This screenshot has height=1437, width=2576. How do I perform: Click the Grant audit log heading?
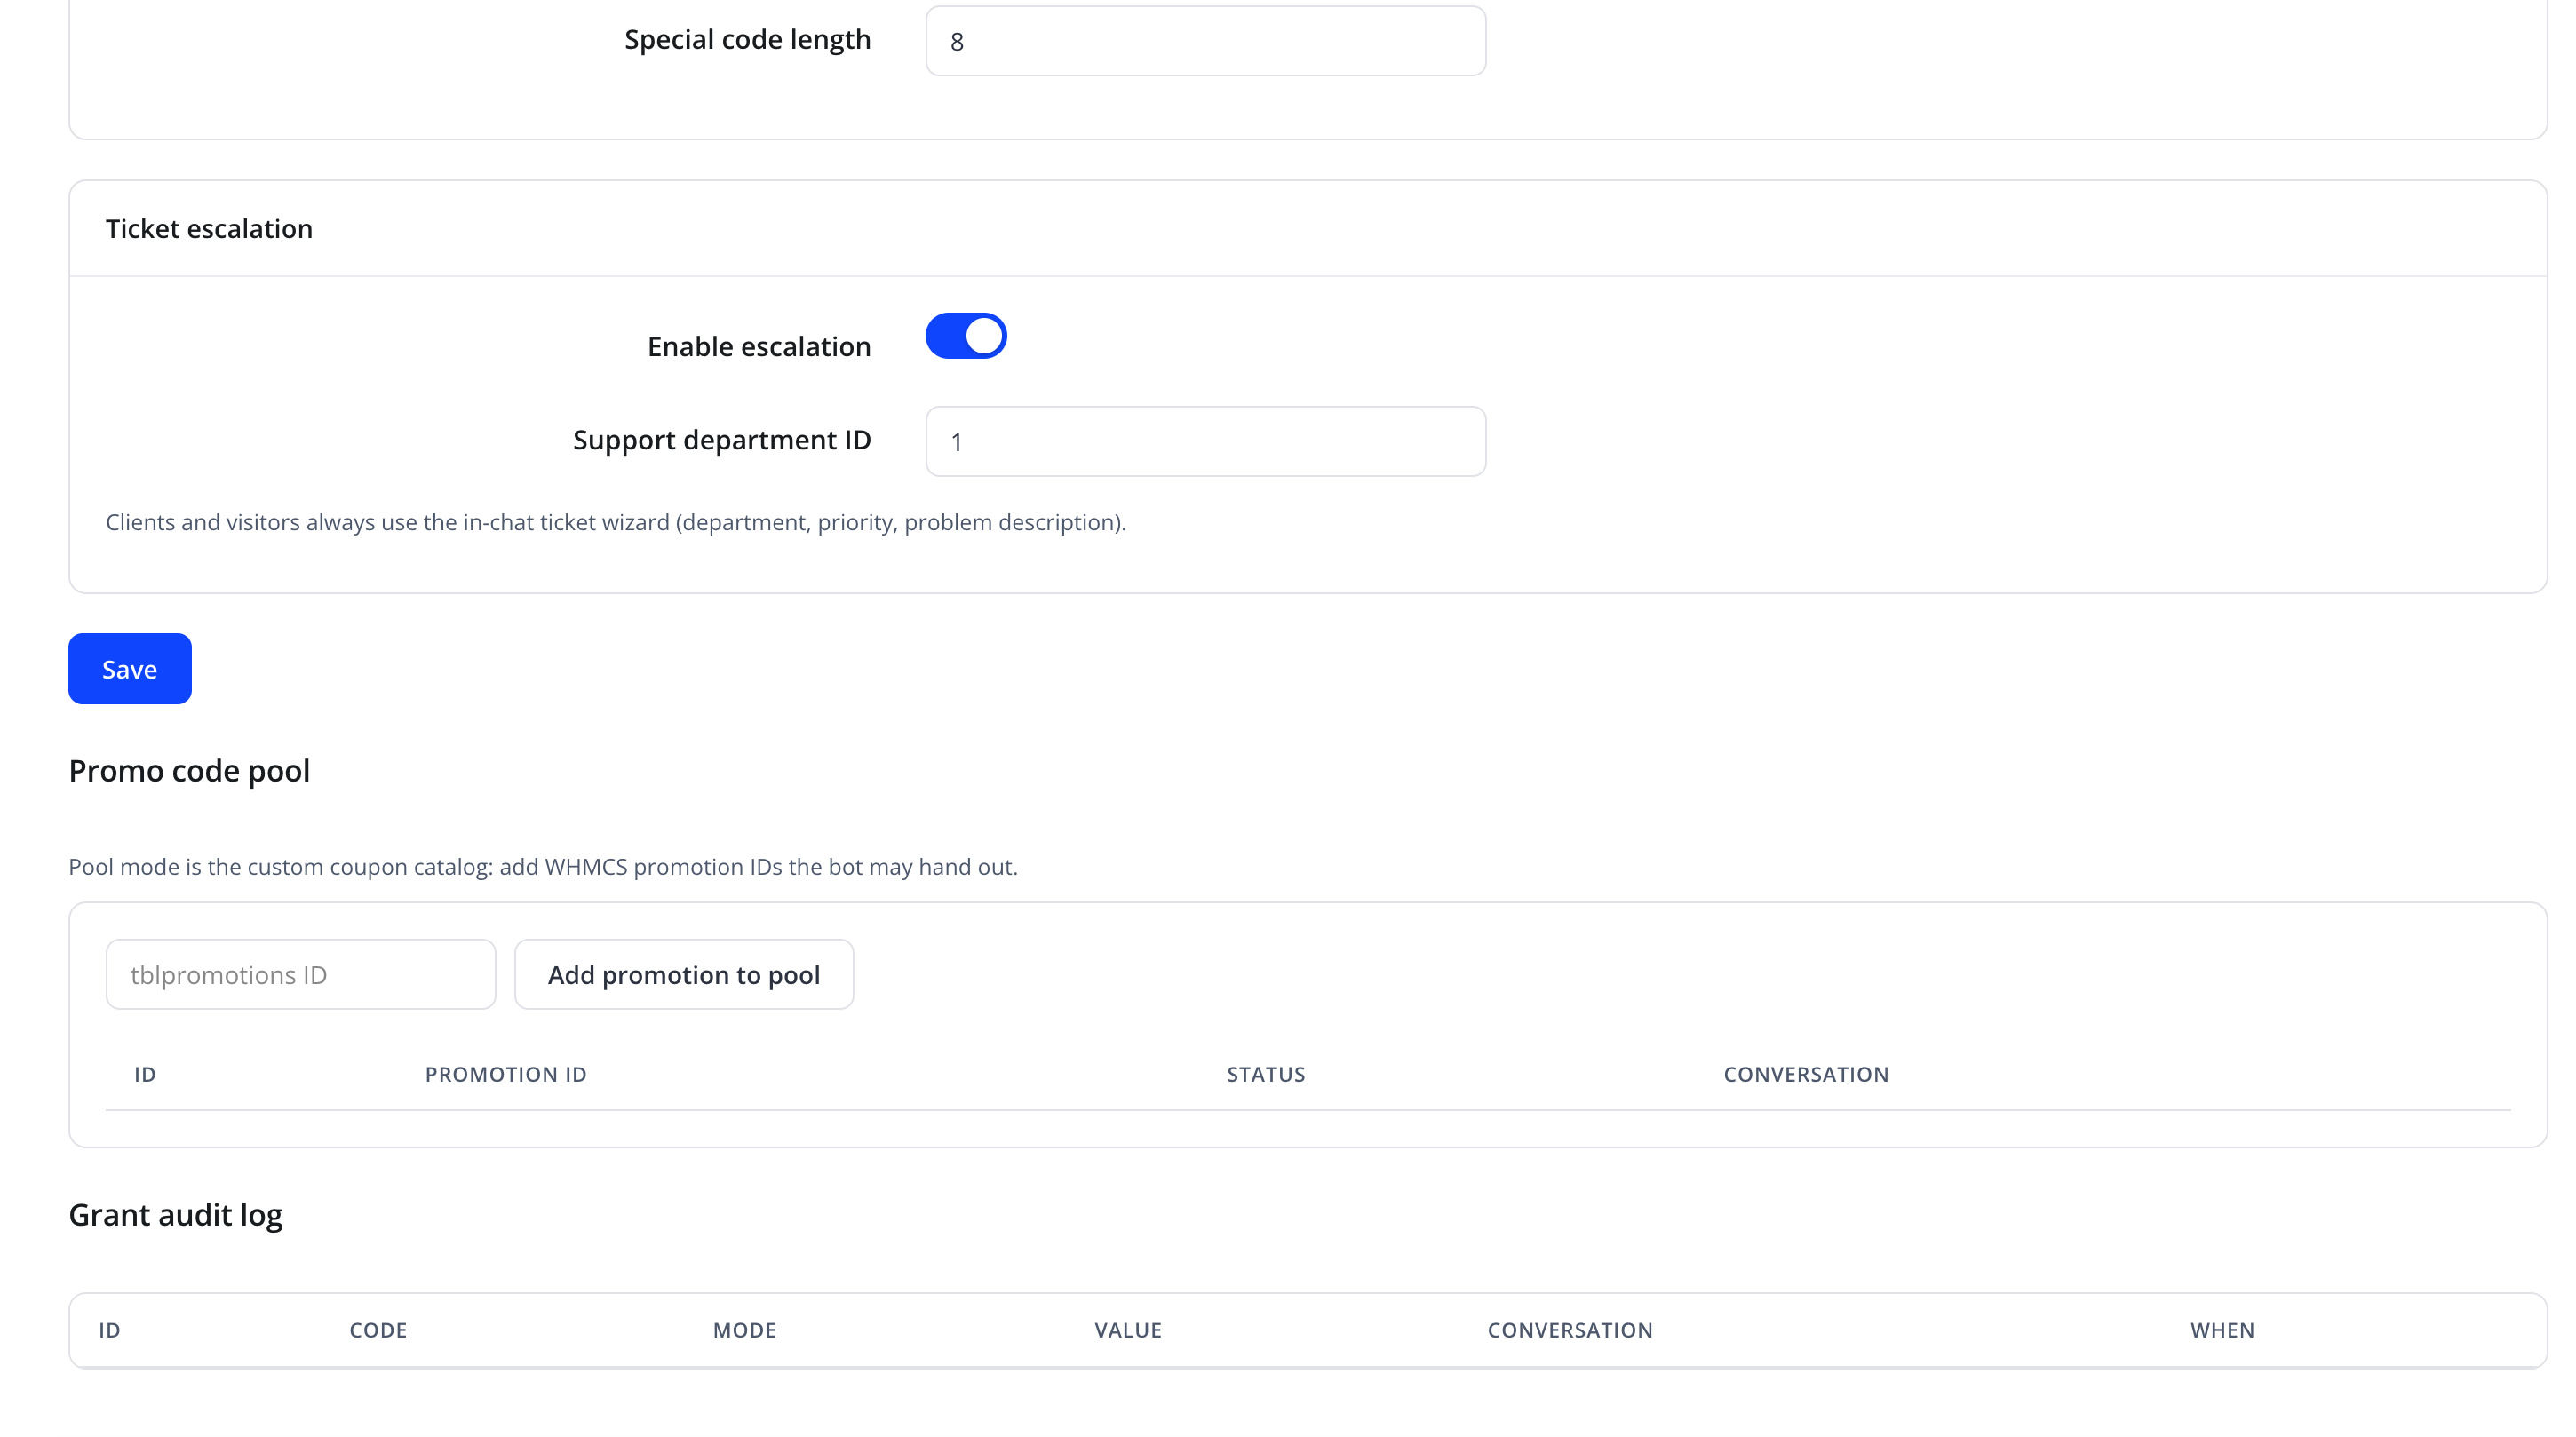[176, 1215]
